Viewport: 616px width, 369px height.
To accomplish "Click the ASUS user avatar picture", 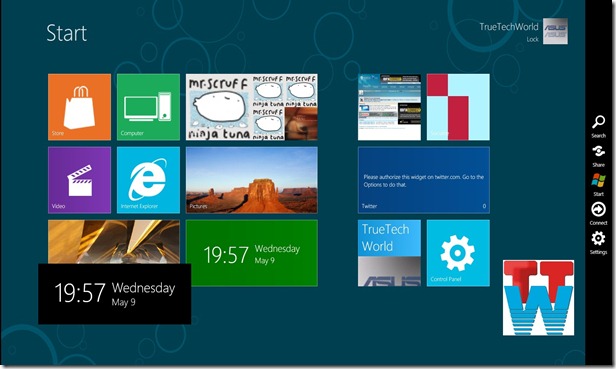I will tap(555, 31).
